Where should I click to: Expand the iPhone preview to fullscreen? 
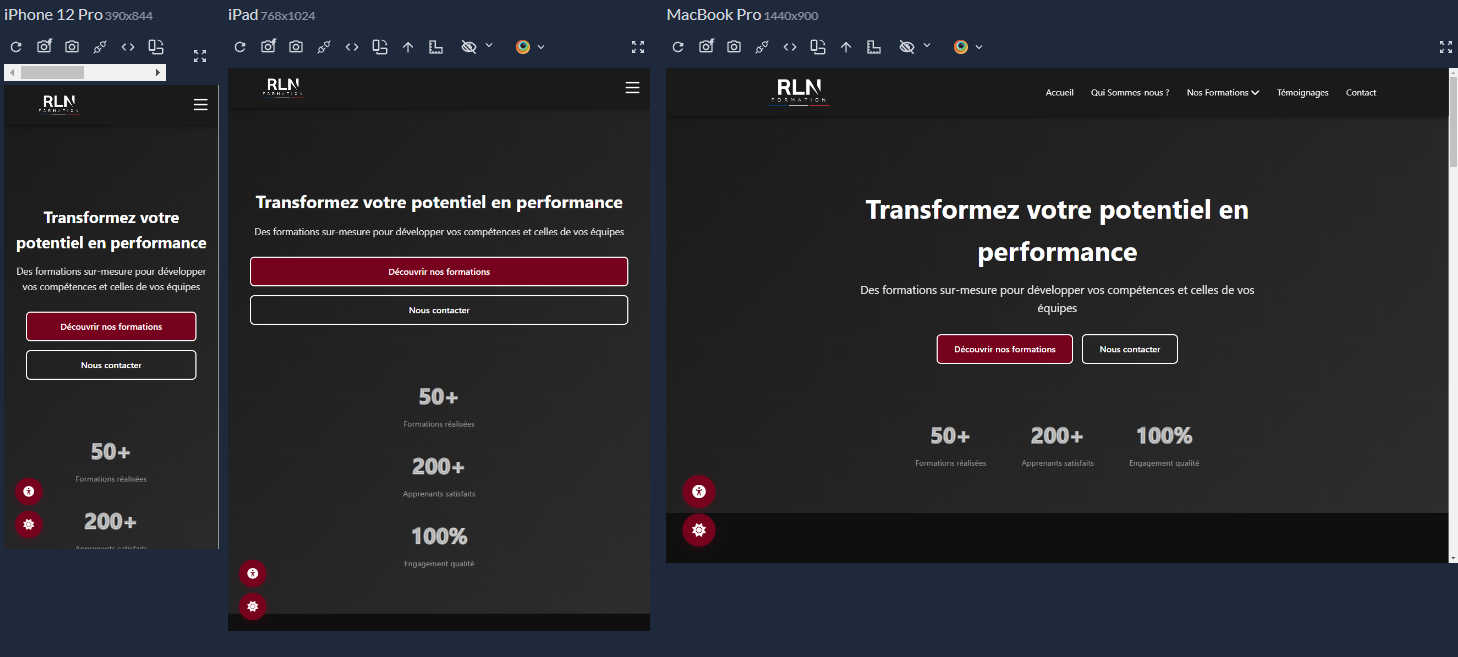pyautogui.click(x=200, y=56)
